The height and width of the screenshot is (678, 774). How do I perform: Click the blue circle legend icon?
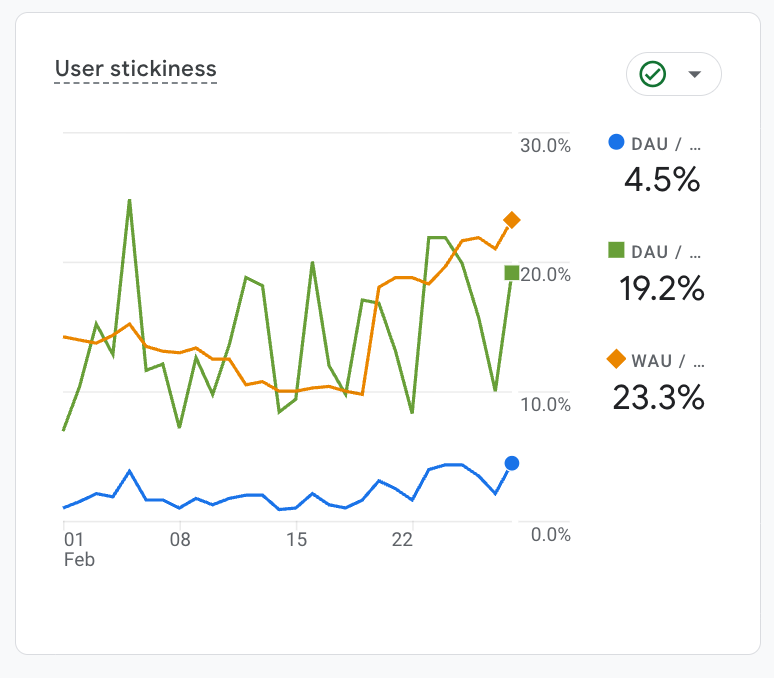[616, 143]
